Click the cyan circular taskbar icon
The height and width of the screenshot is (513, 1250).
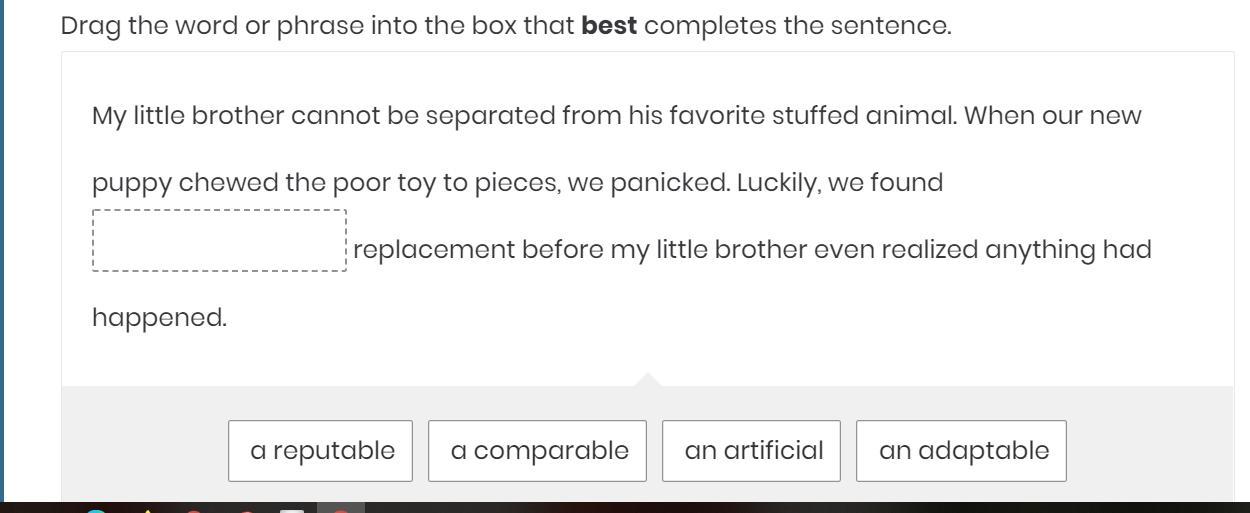pos(96,511)
